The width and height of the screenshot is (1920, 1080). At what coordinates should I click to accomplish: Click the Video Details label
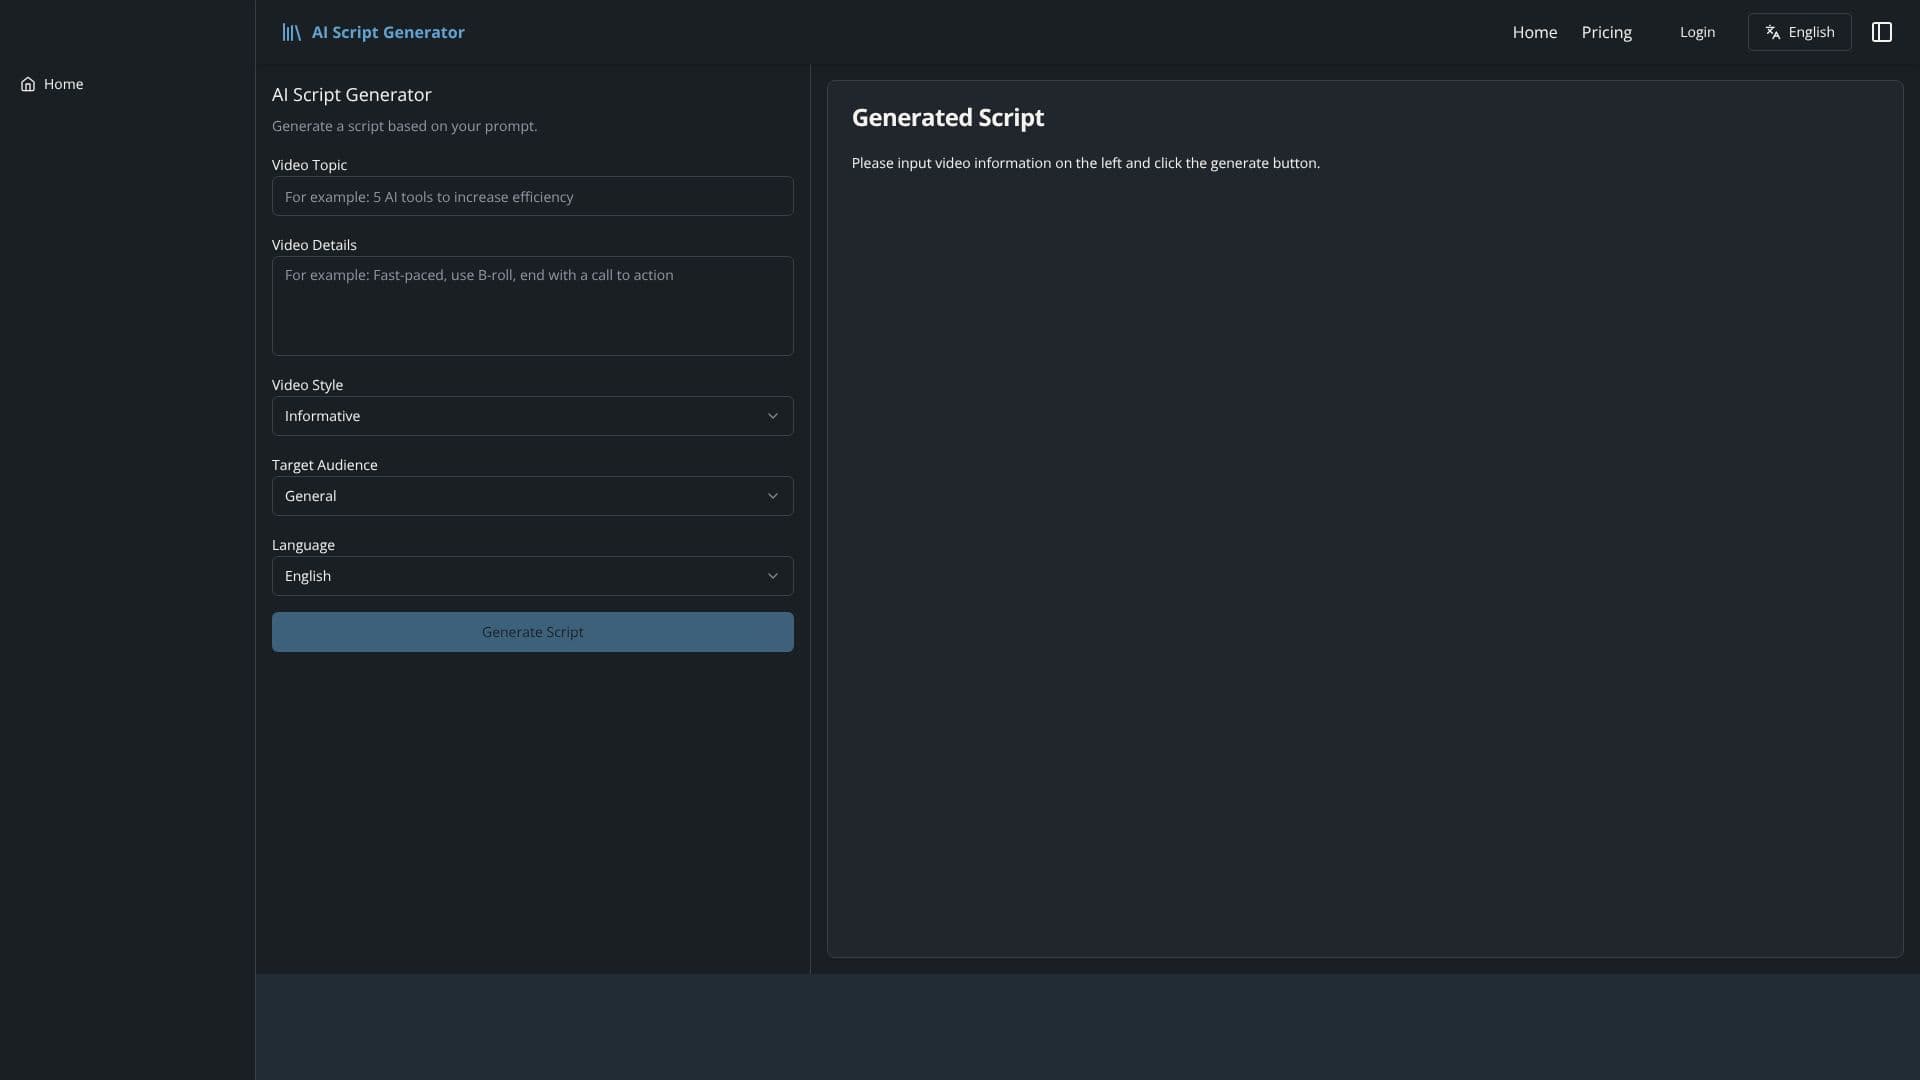coord(314,245)
